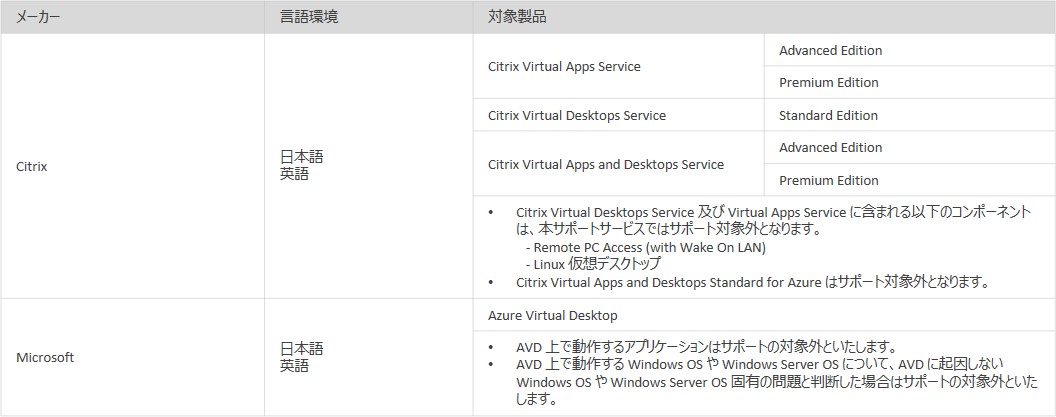Click Advanced Edition beside Citrix Virtual Apps Service
Screen dimensions: 1056x417
coord(830,50)
